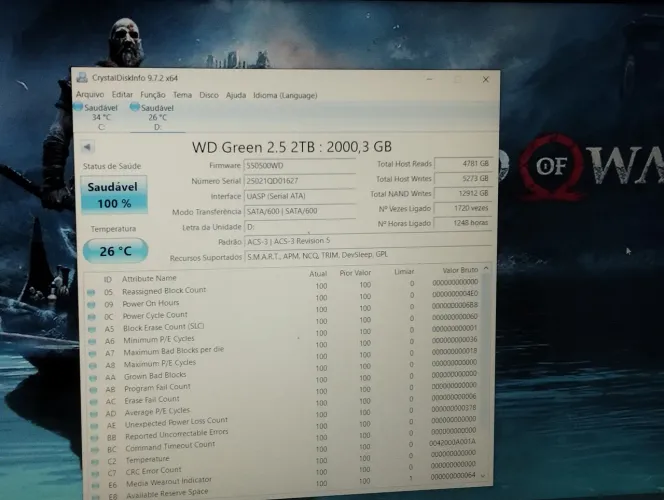664x500 pixels.
Task: Click the status icon for Erase Fail Count
Action: [94, 402]
